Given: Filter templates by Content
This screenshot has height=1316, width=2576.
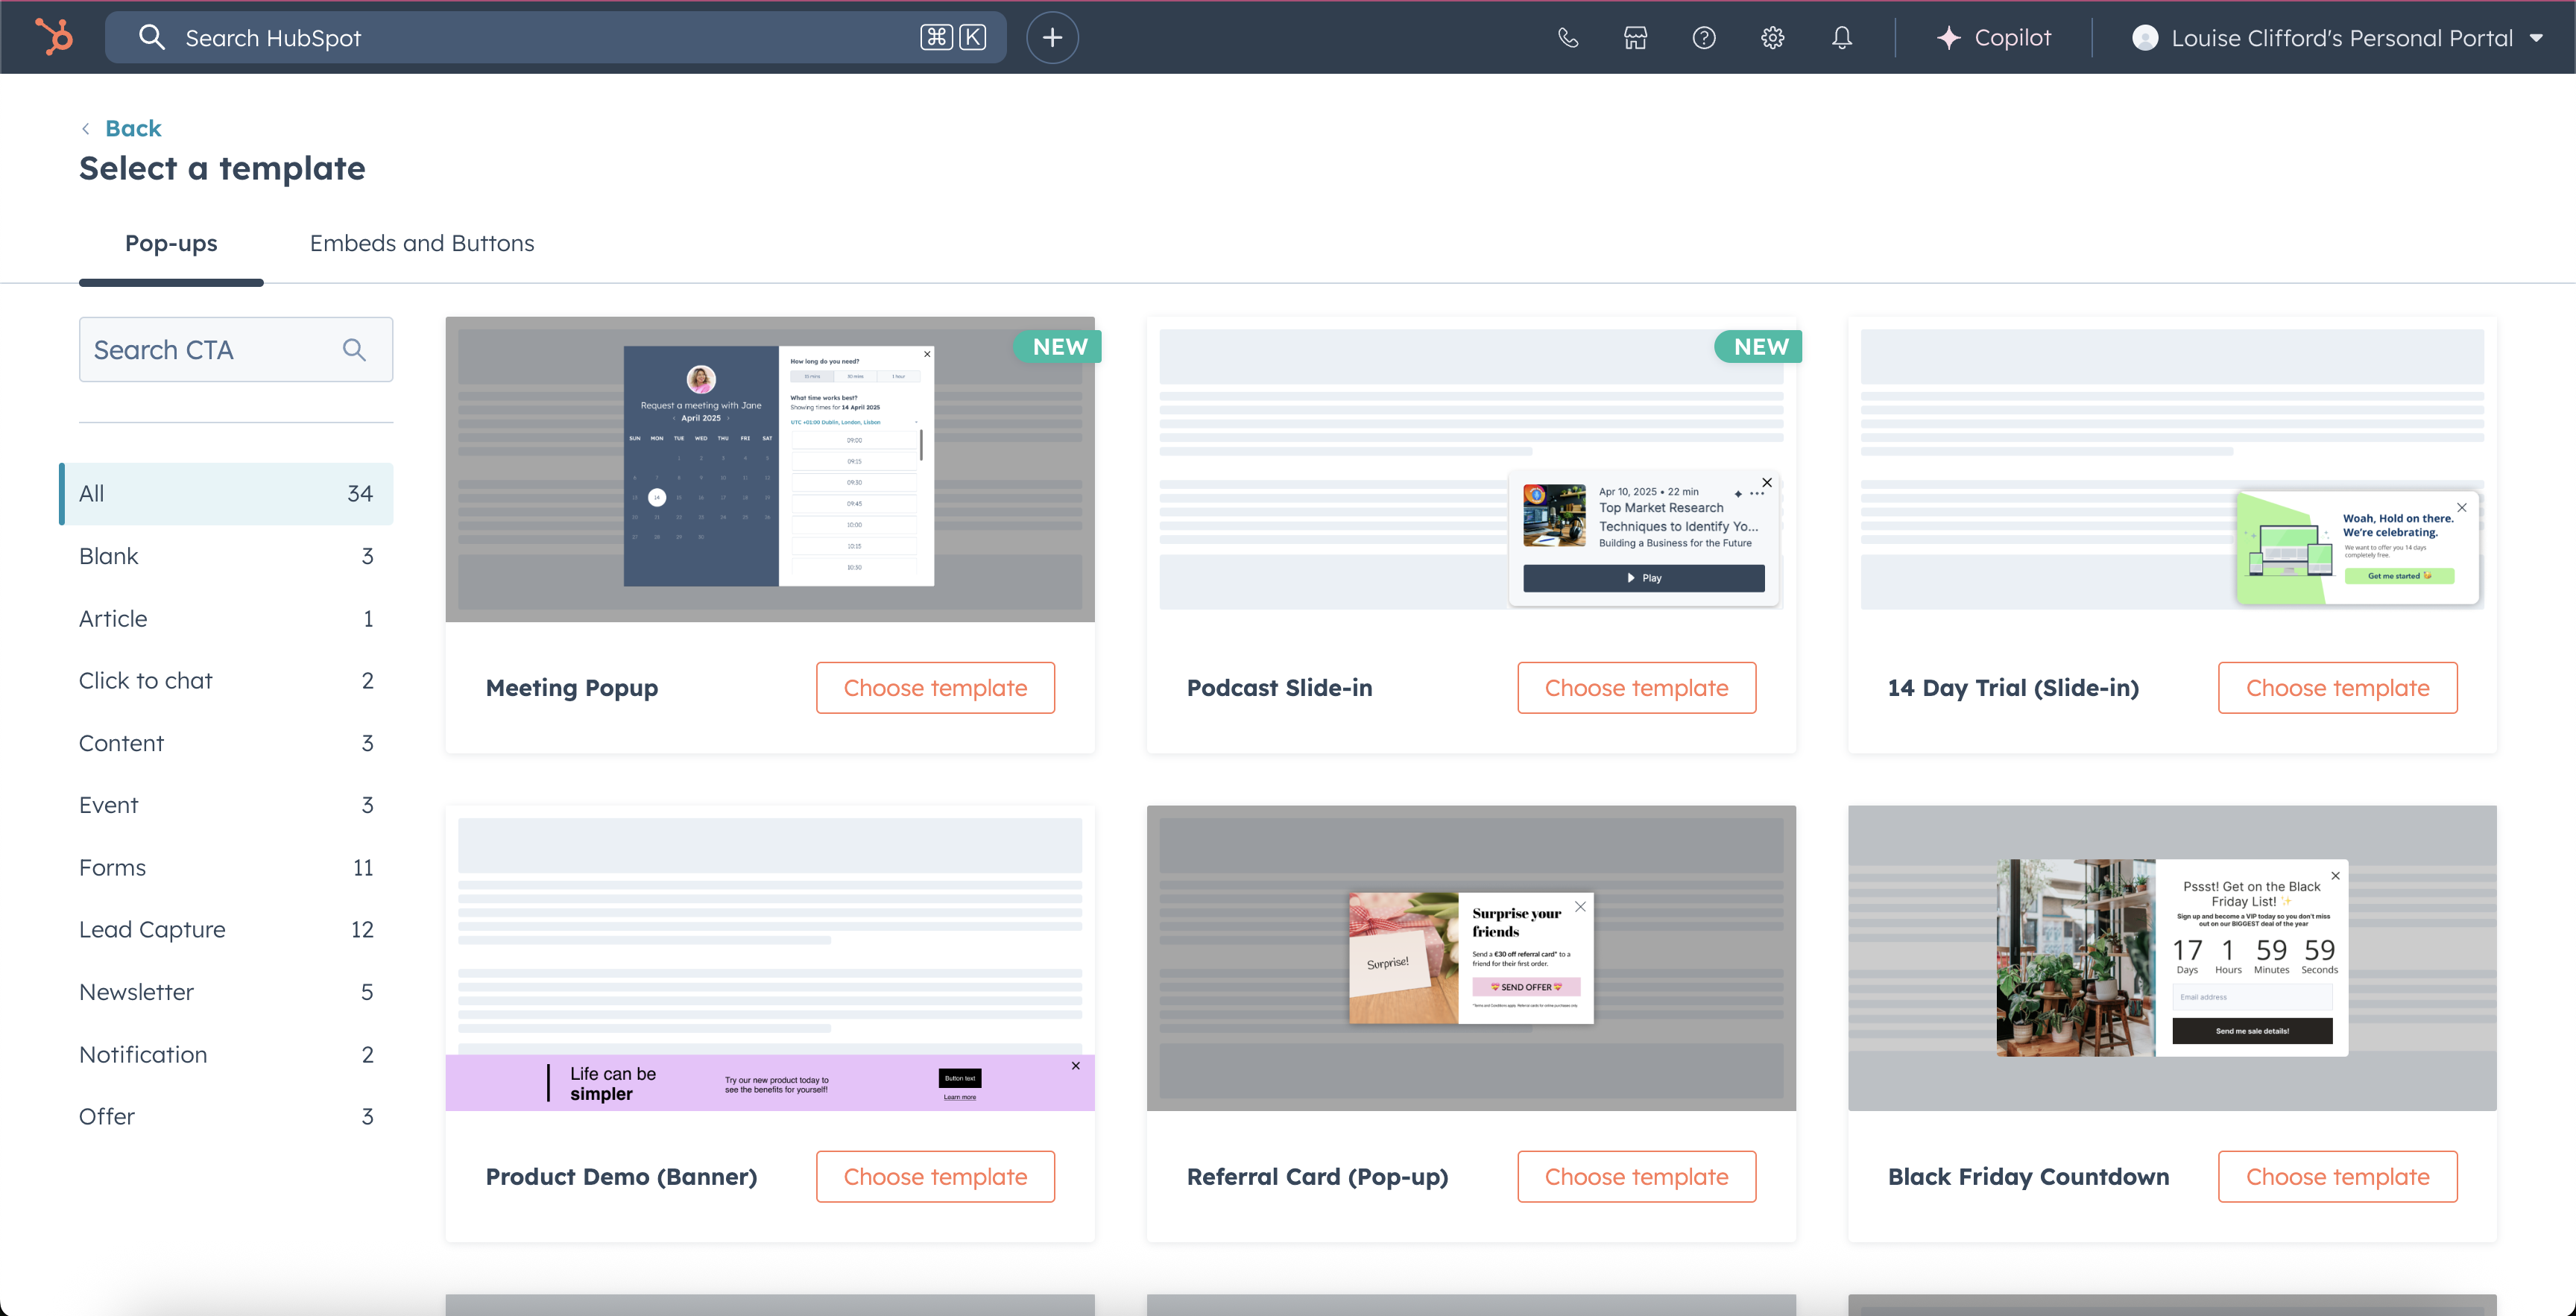Looking at the screenshot, I should click(226, 743).
